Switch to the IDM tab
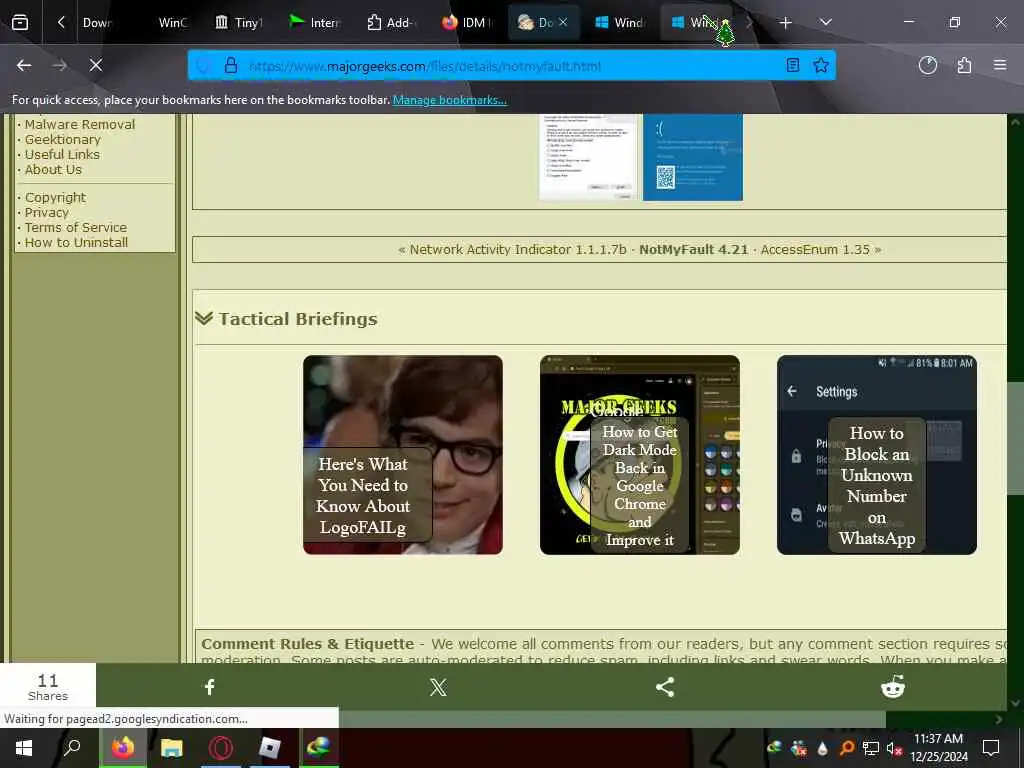Image resolution: width=1024 pixels, height=768 pixels. (x=468, y=23)
